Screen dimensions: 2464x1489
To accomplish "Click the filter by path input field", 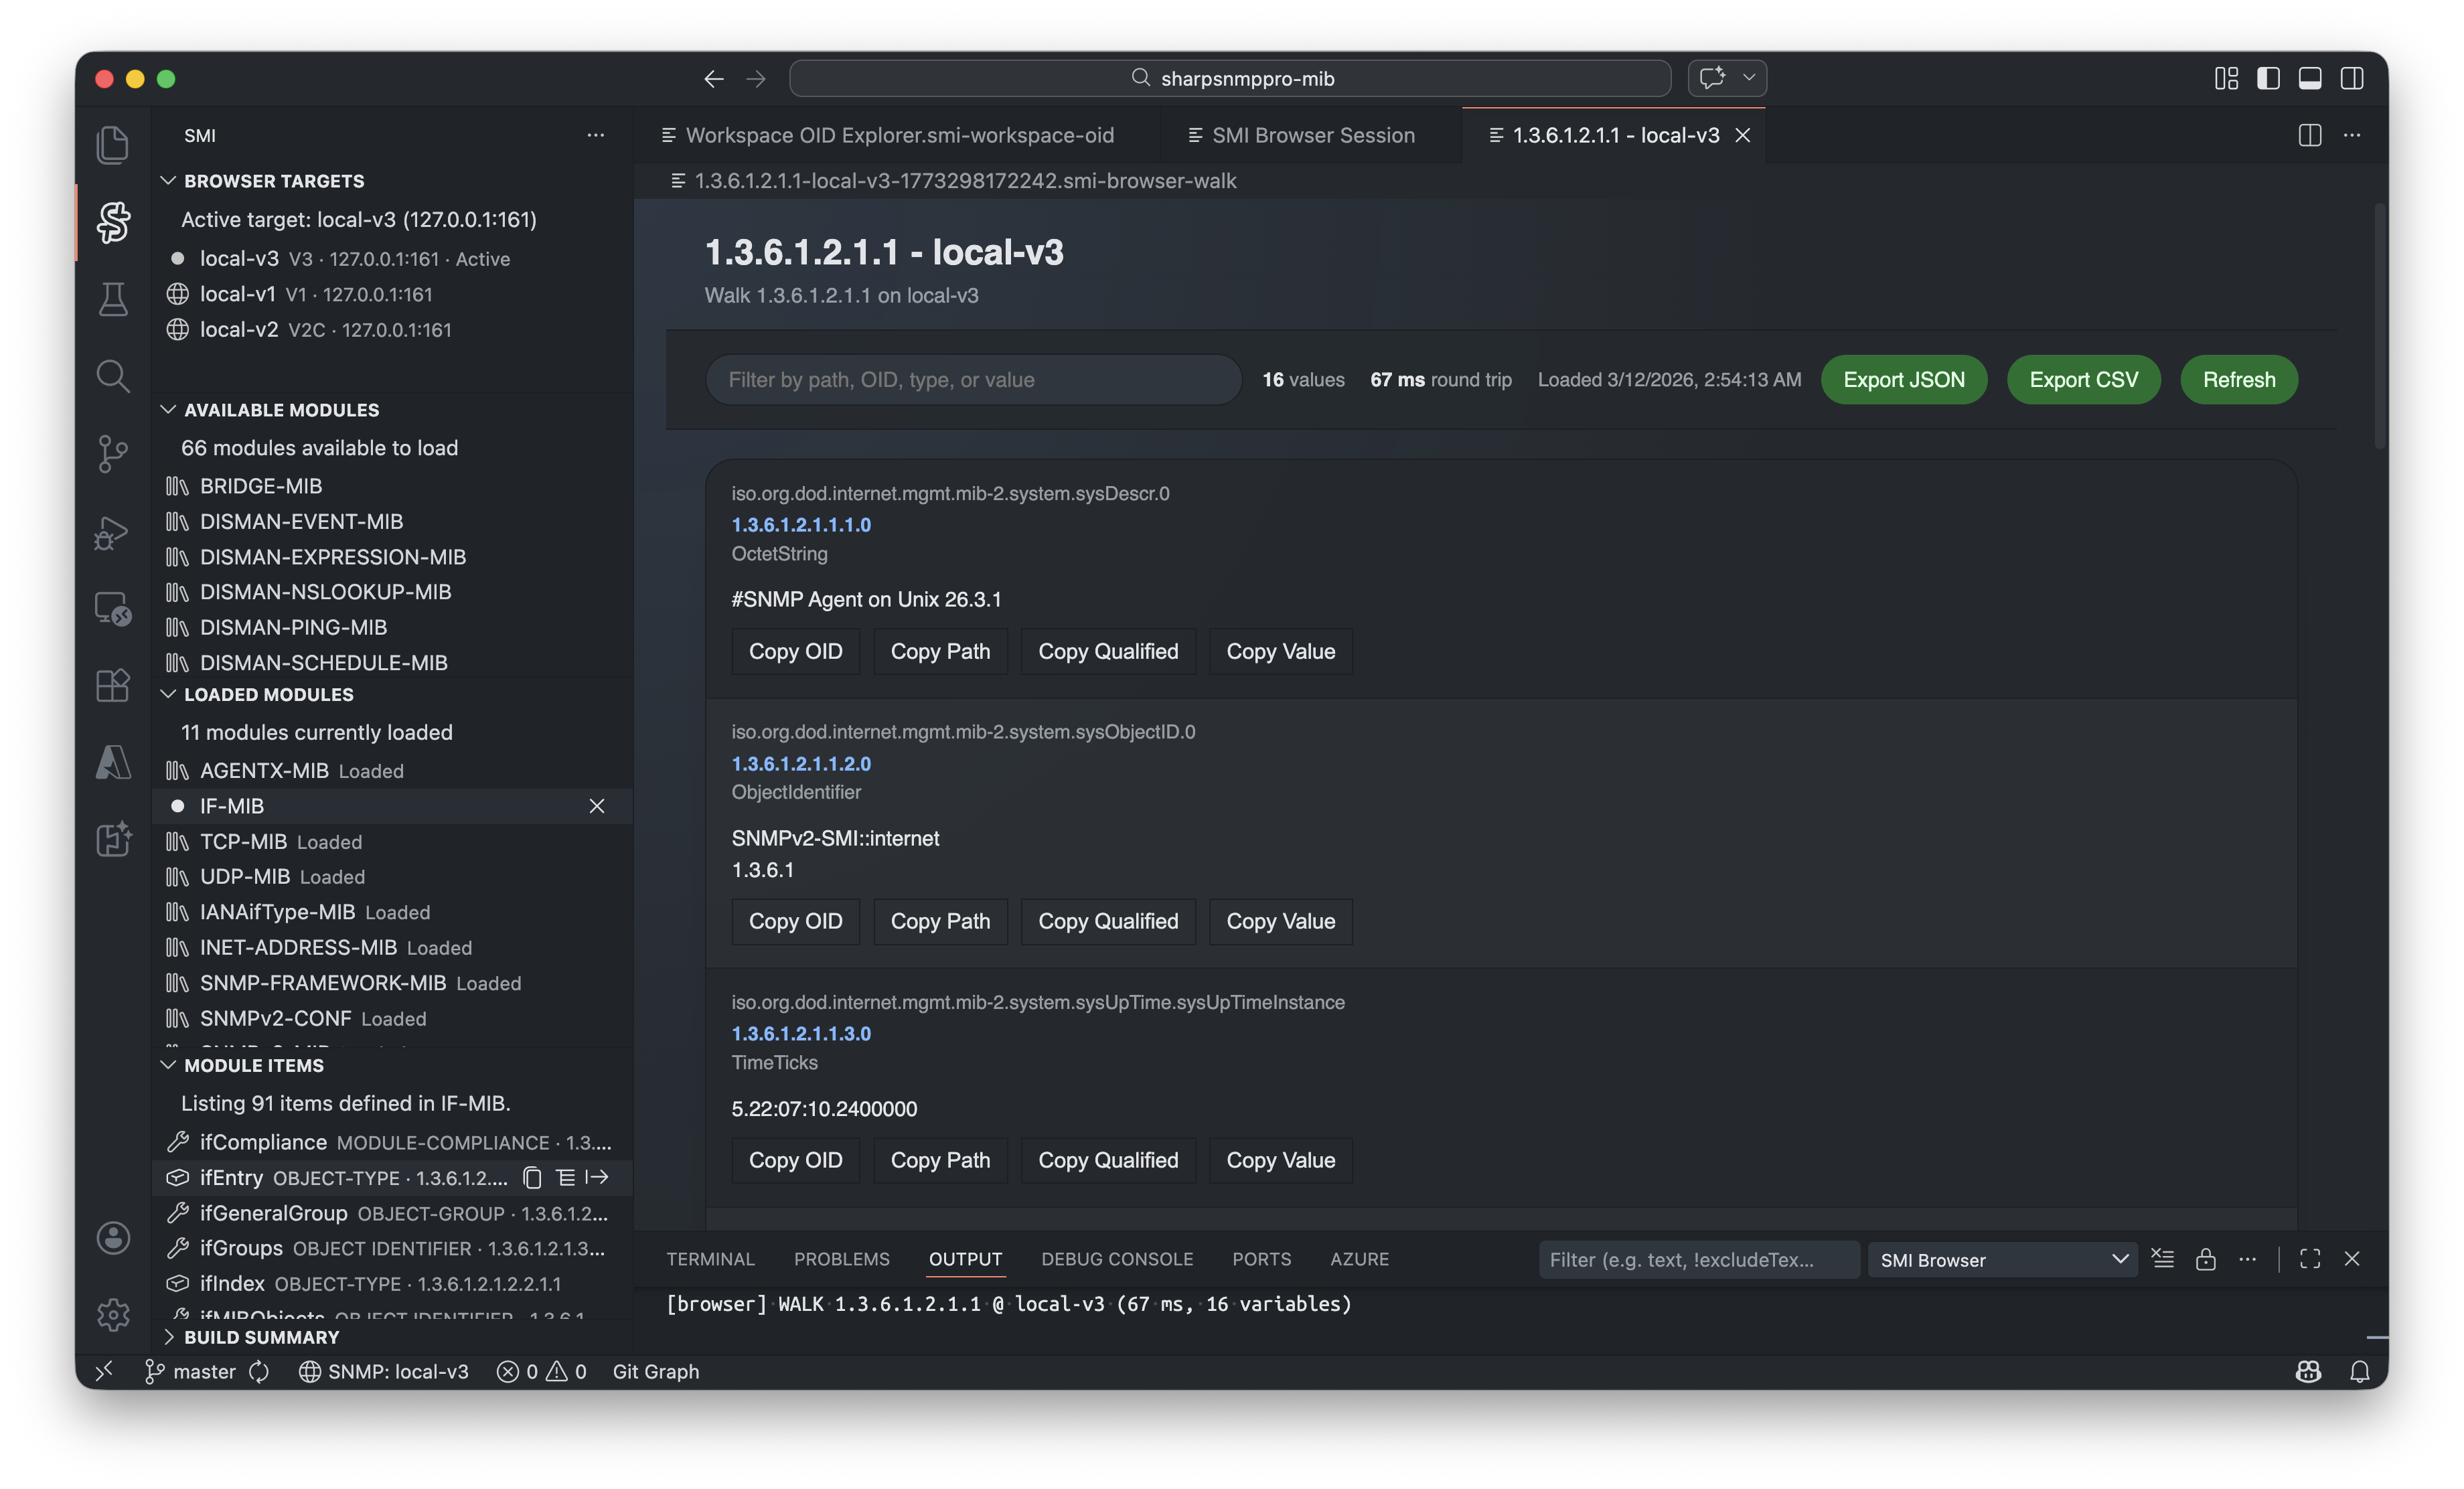I will [973, 380].
